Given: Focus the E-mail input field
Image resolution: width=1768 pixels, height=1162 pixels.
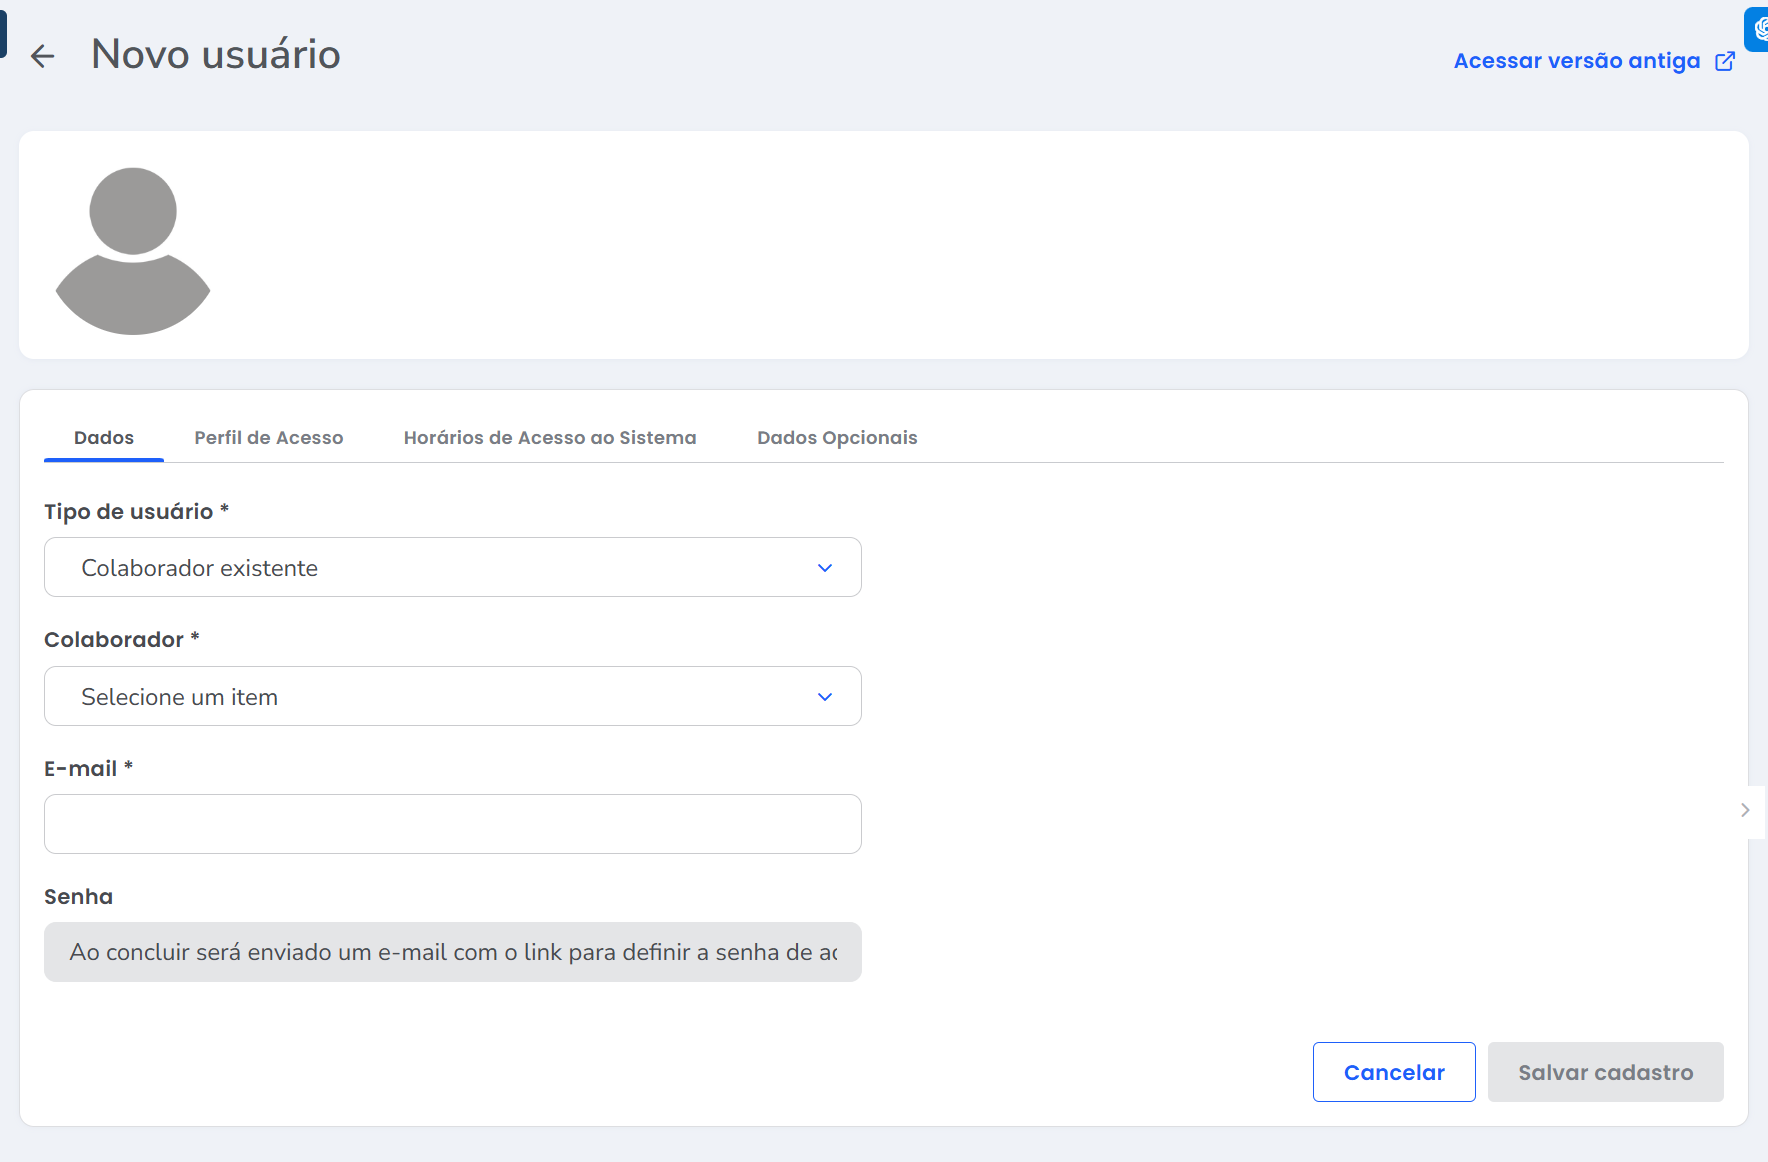Looking at the screenshot, I should [x=452, y=824].
